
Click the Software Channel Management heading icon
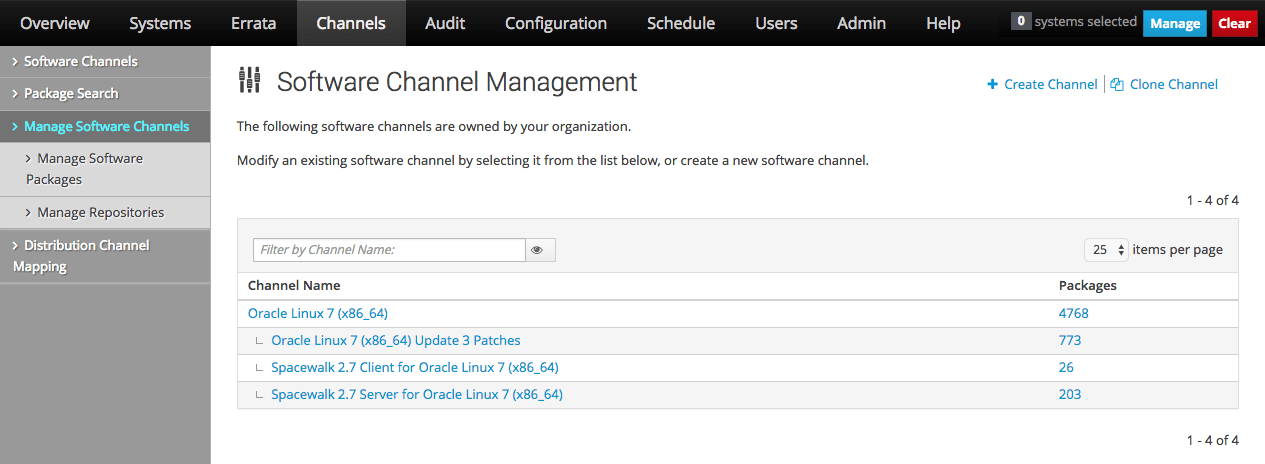pos(250,81)
